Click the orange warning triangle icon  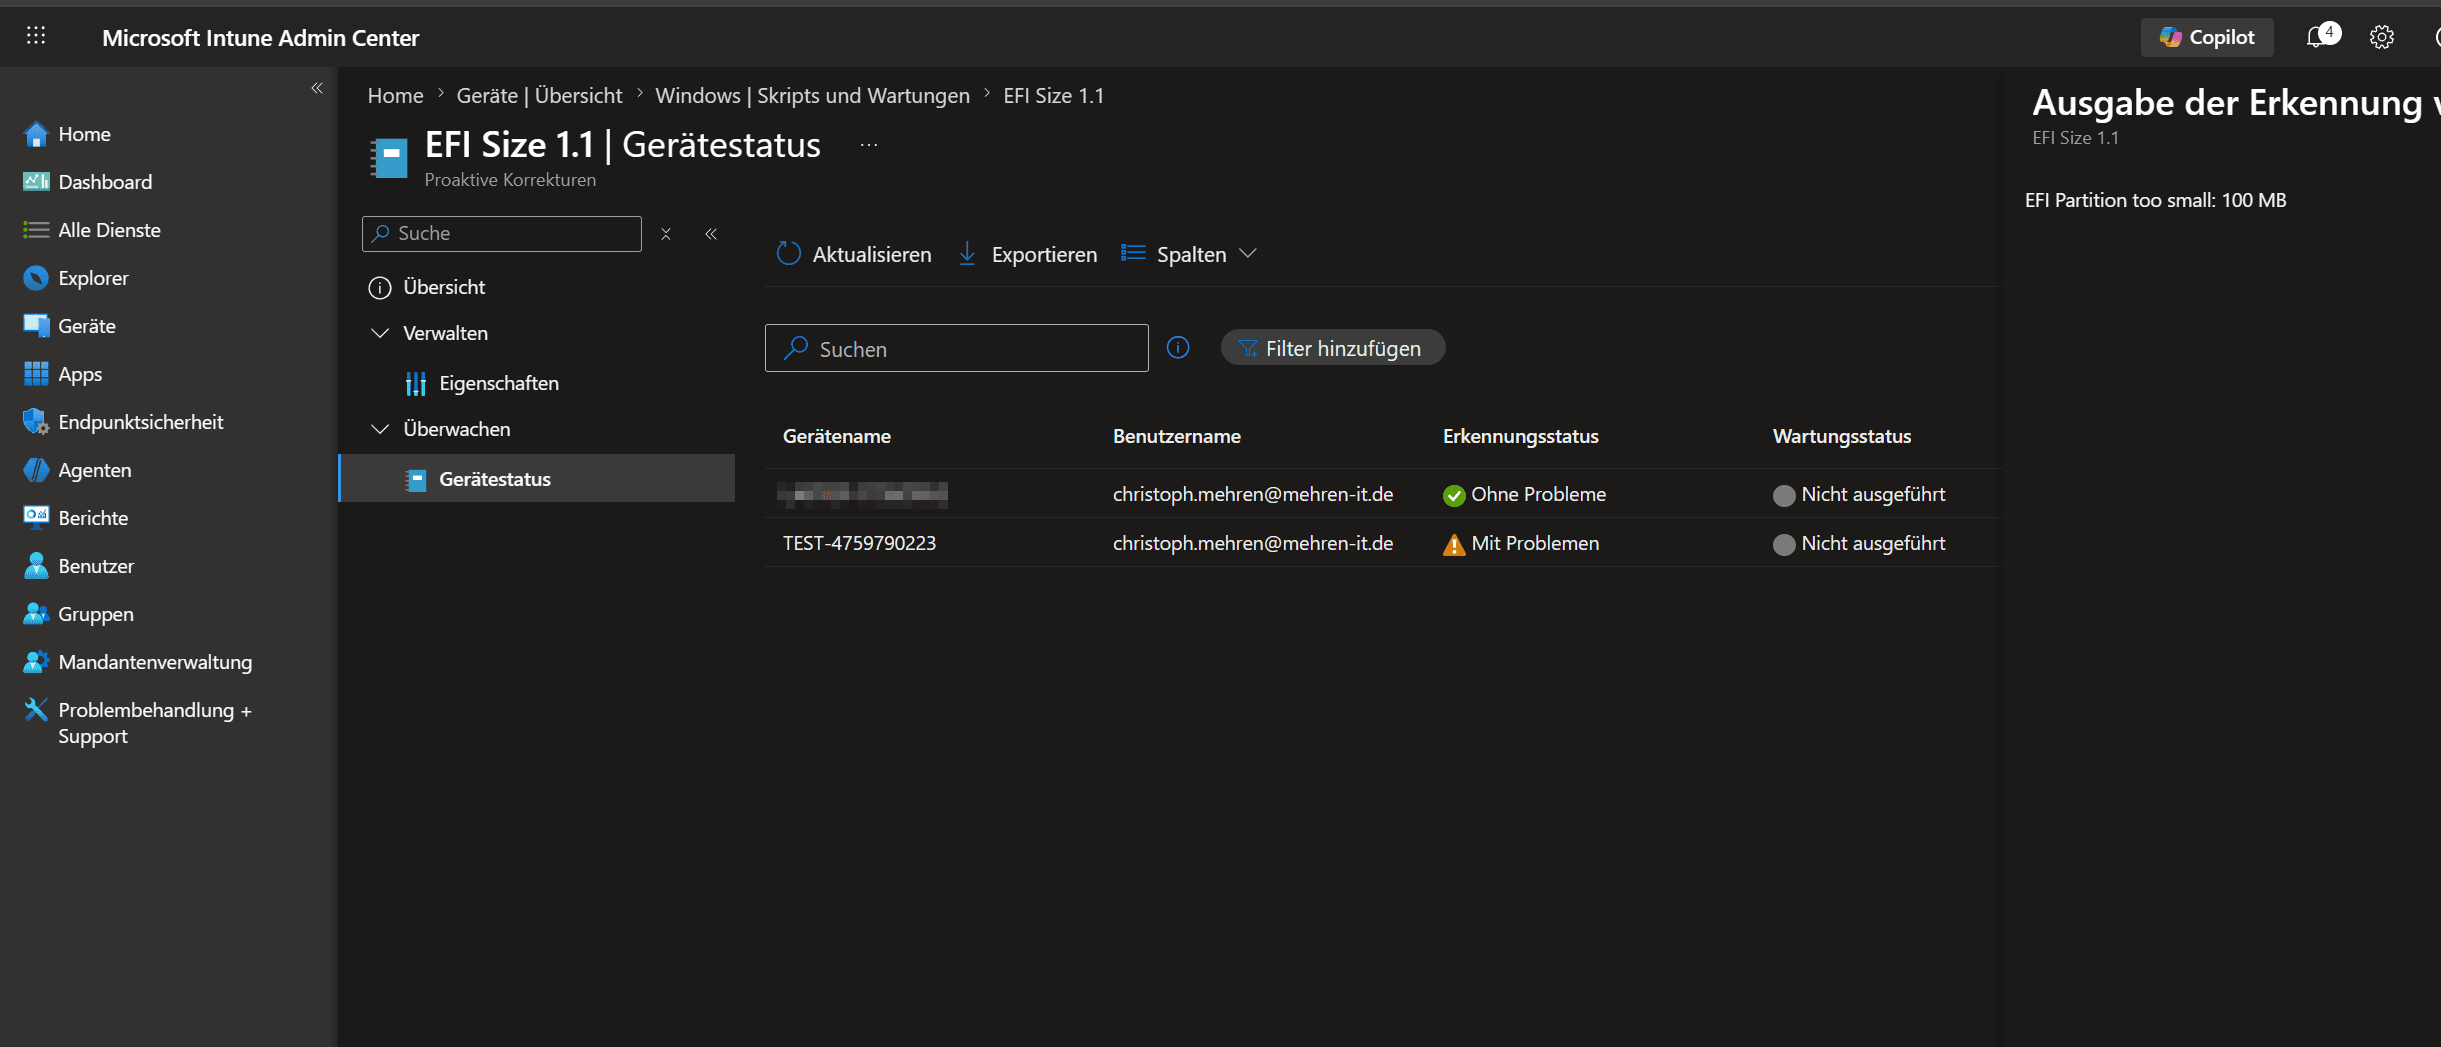[1454, 544]
